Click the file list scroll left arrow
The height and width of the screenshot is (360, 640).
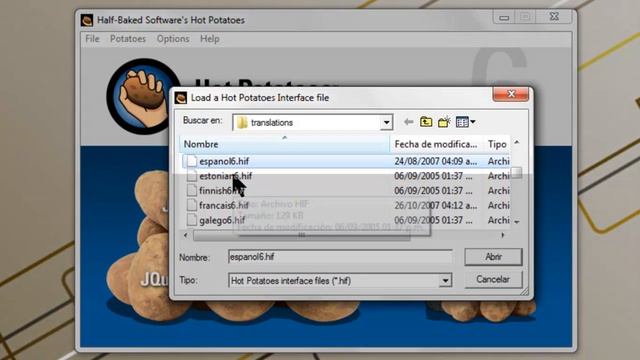[186, 235]
